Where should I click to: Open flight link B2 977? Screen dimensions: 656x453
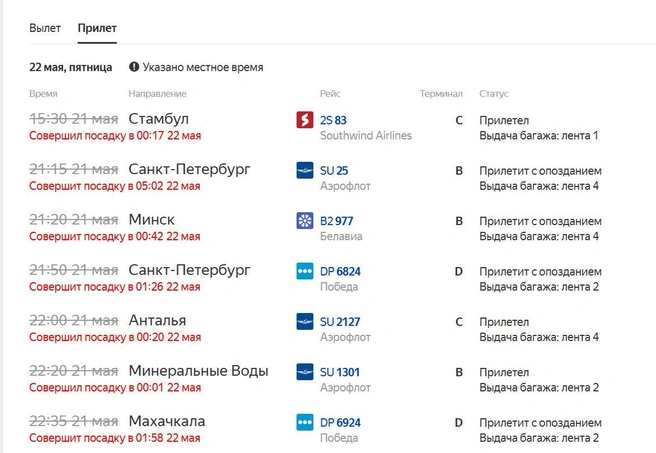pyautogui.click(x=336, y=221)
